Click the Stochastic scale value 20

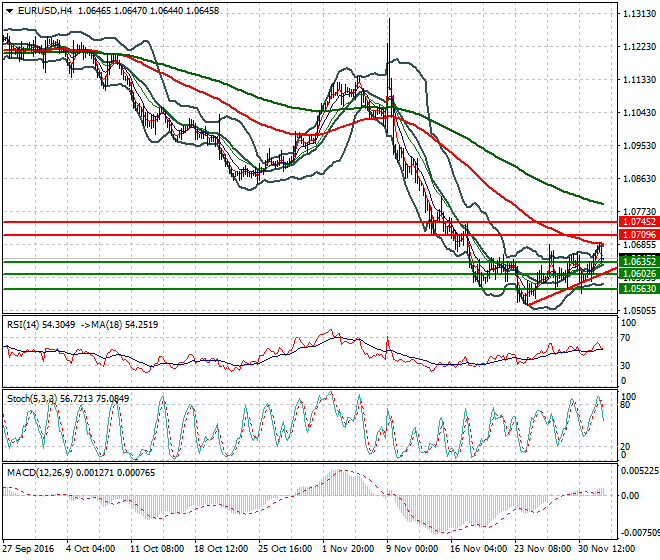click(x=625, y=446)
